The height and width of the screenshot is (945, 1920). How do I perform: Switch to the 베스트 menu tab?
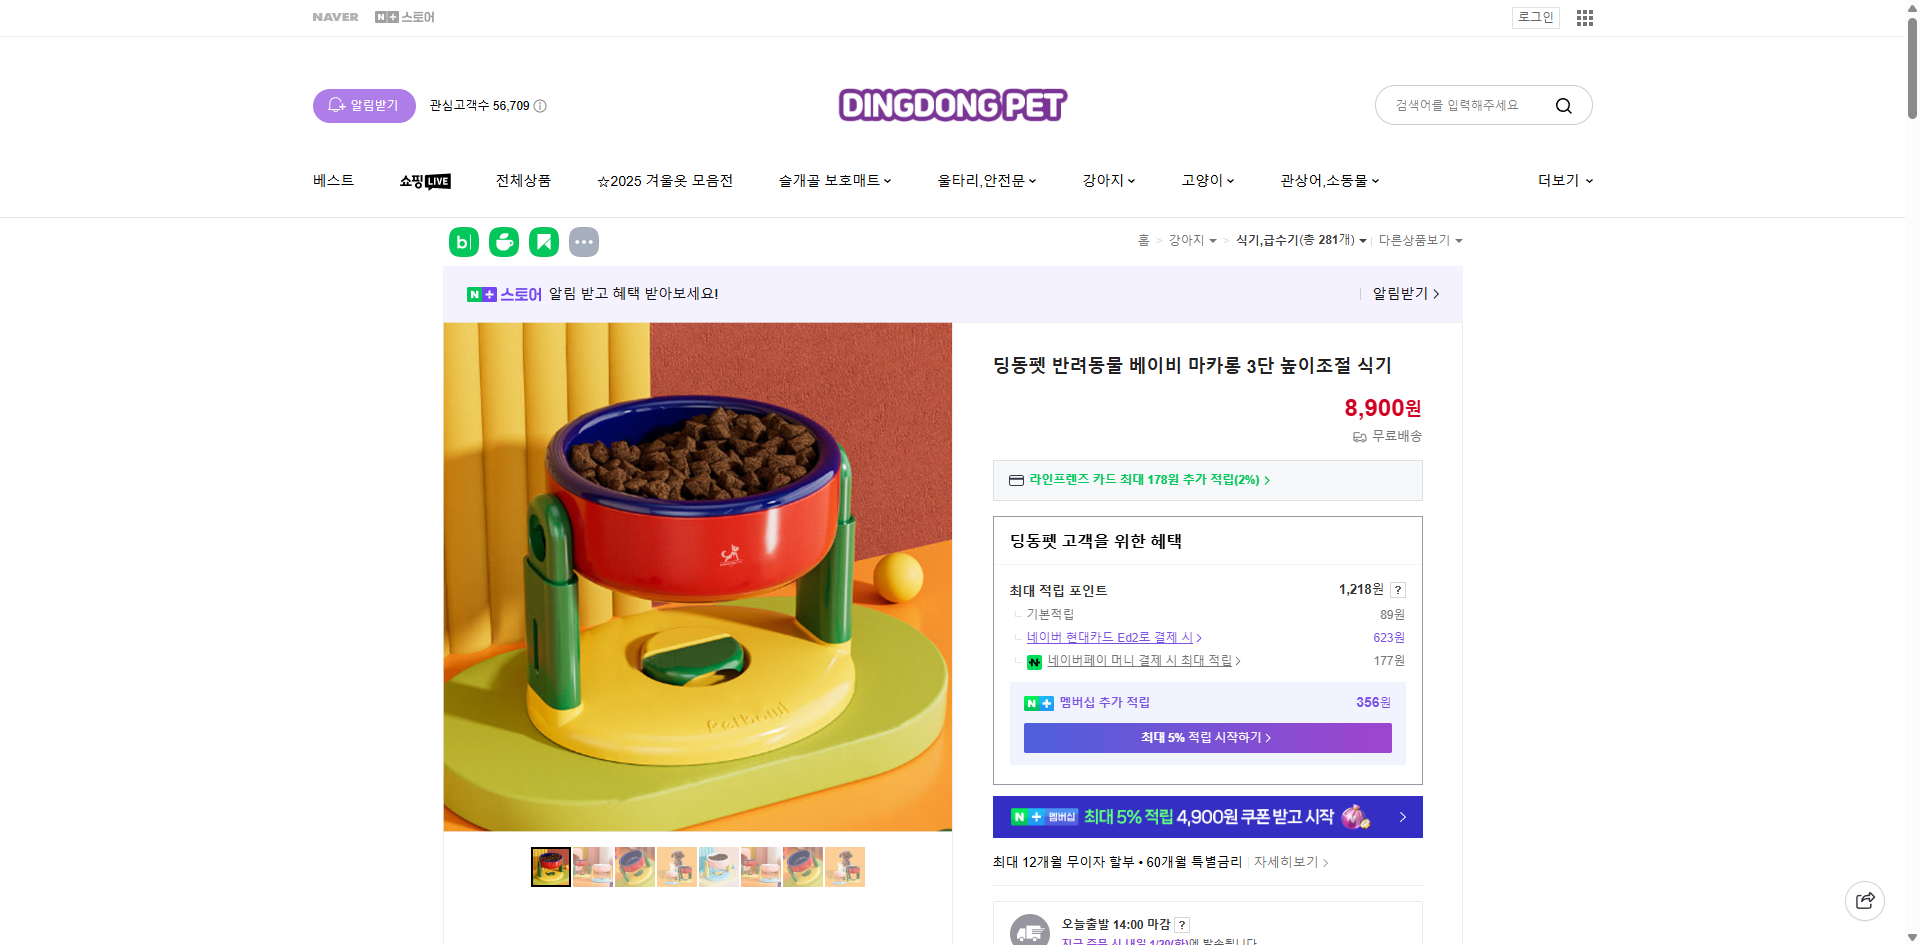(x=332, y=180)
